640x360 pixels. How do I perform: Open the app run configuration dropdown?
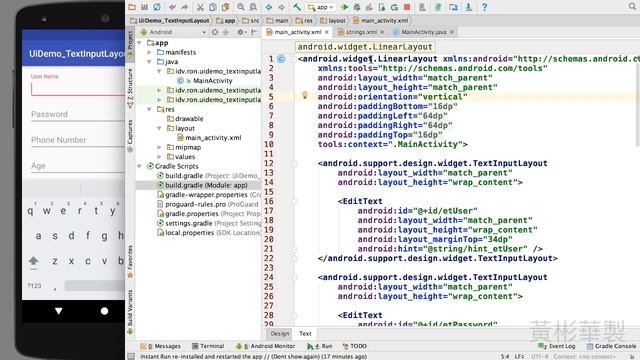coord(321,7)
